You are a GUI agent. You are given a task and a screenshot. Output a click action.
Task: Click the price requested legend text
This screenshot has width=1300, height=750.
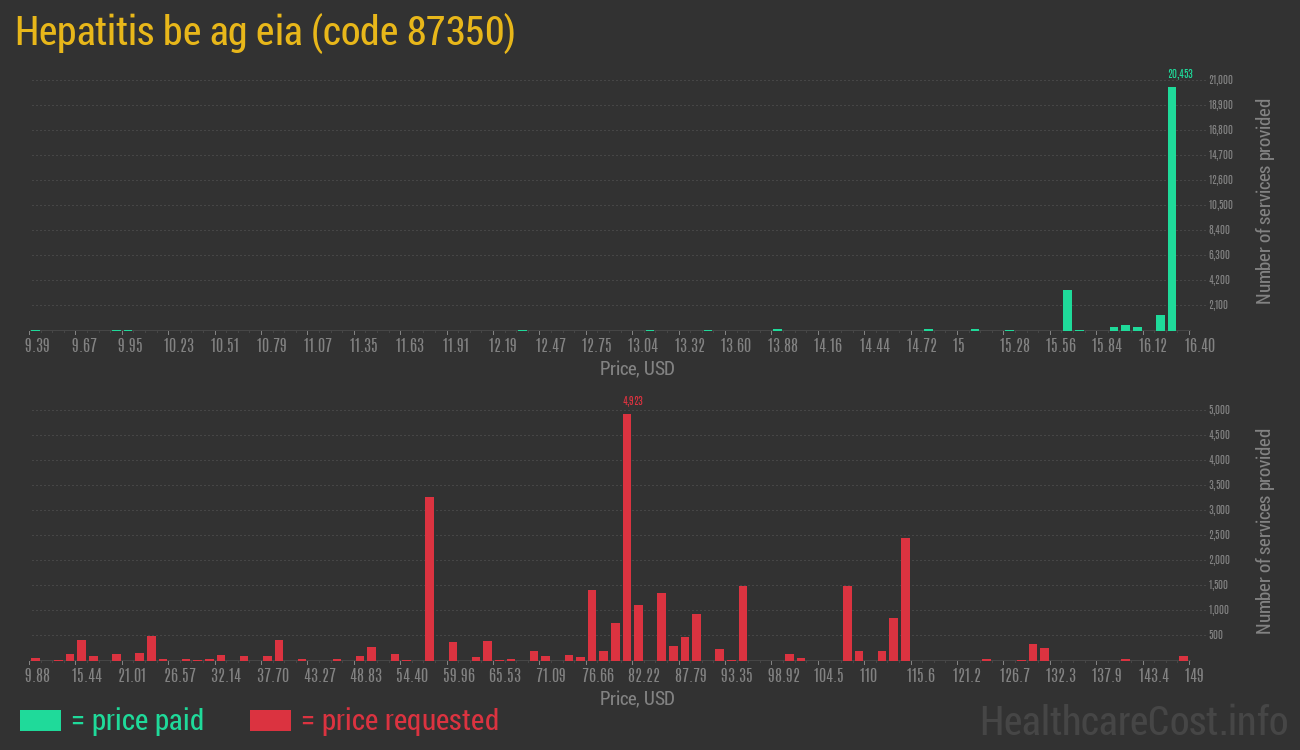[399, 720]
